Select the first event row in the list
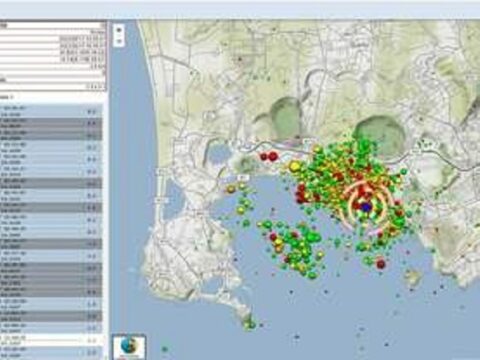This screenshot has height=360, width=480. pos(50,111)
